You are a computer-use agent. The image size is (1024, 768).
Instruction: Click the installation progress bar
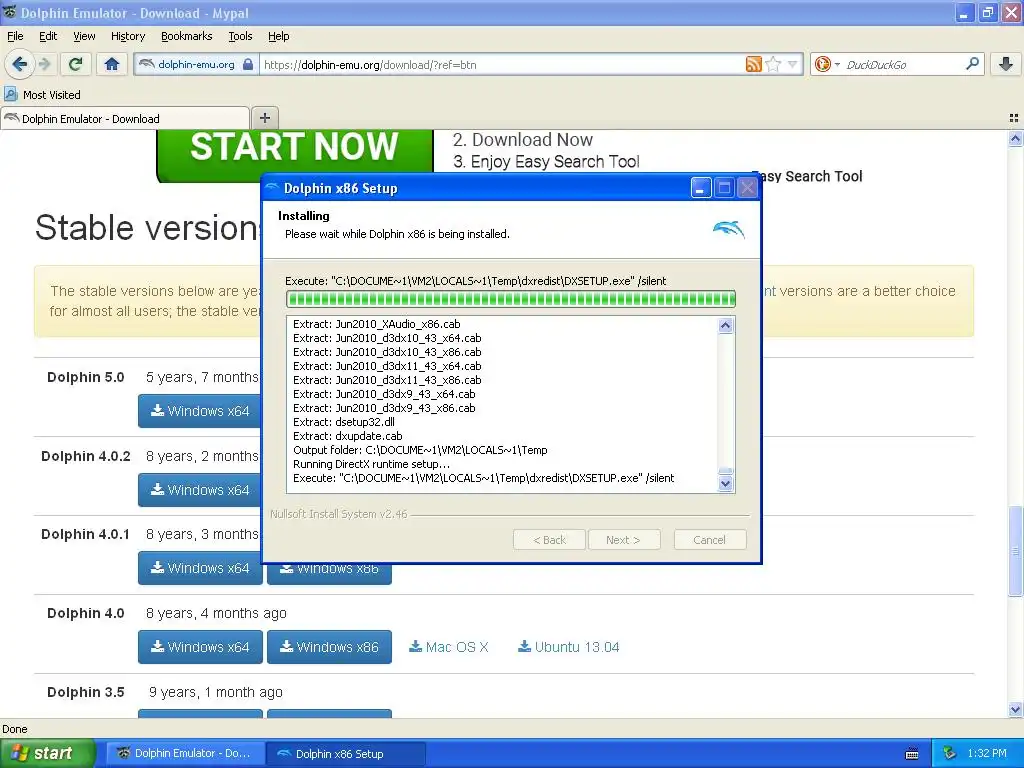click(511, 299)
